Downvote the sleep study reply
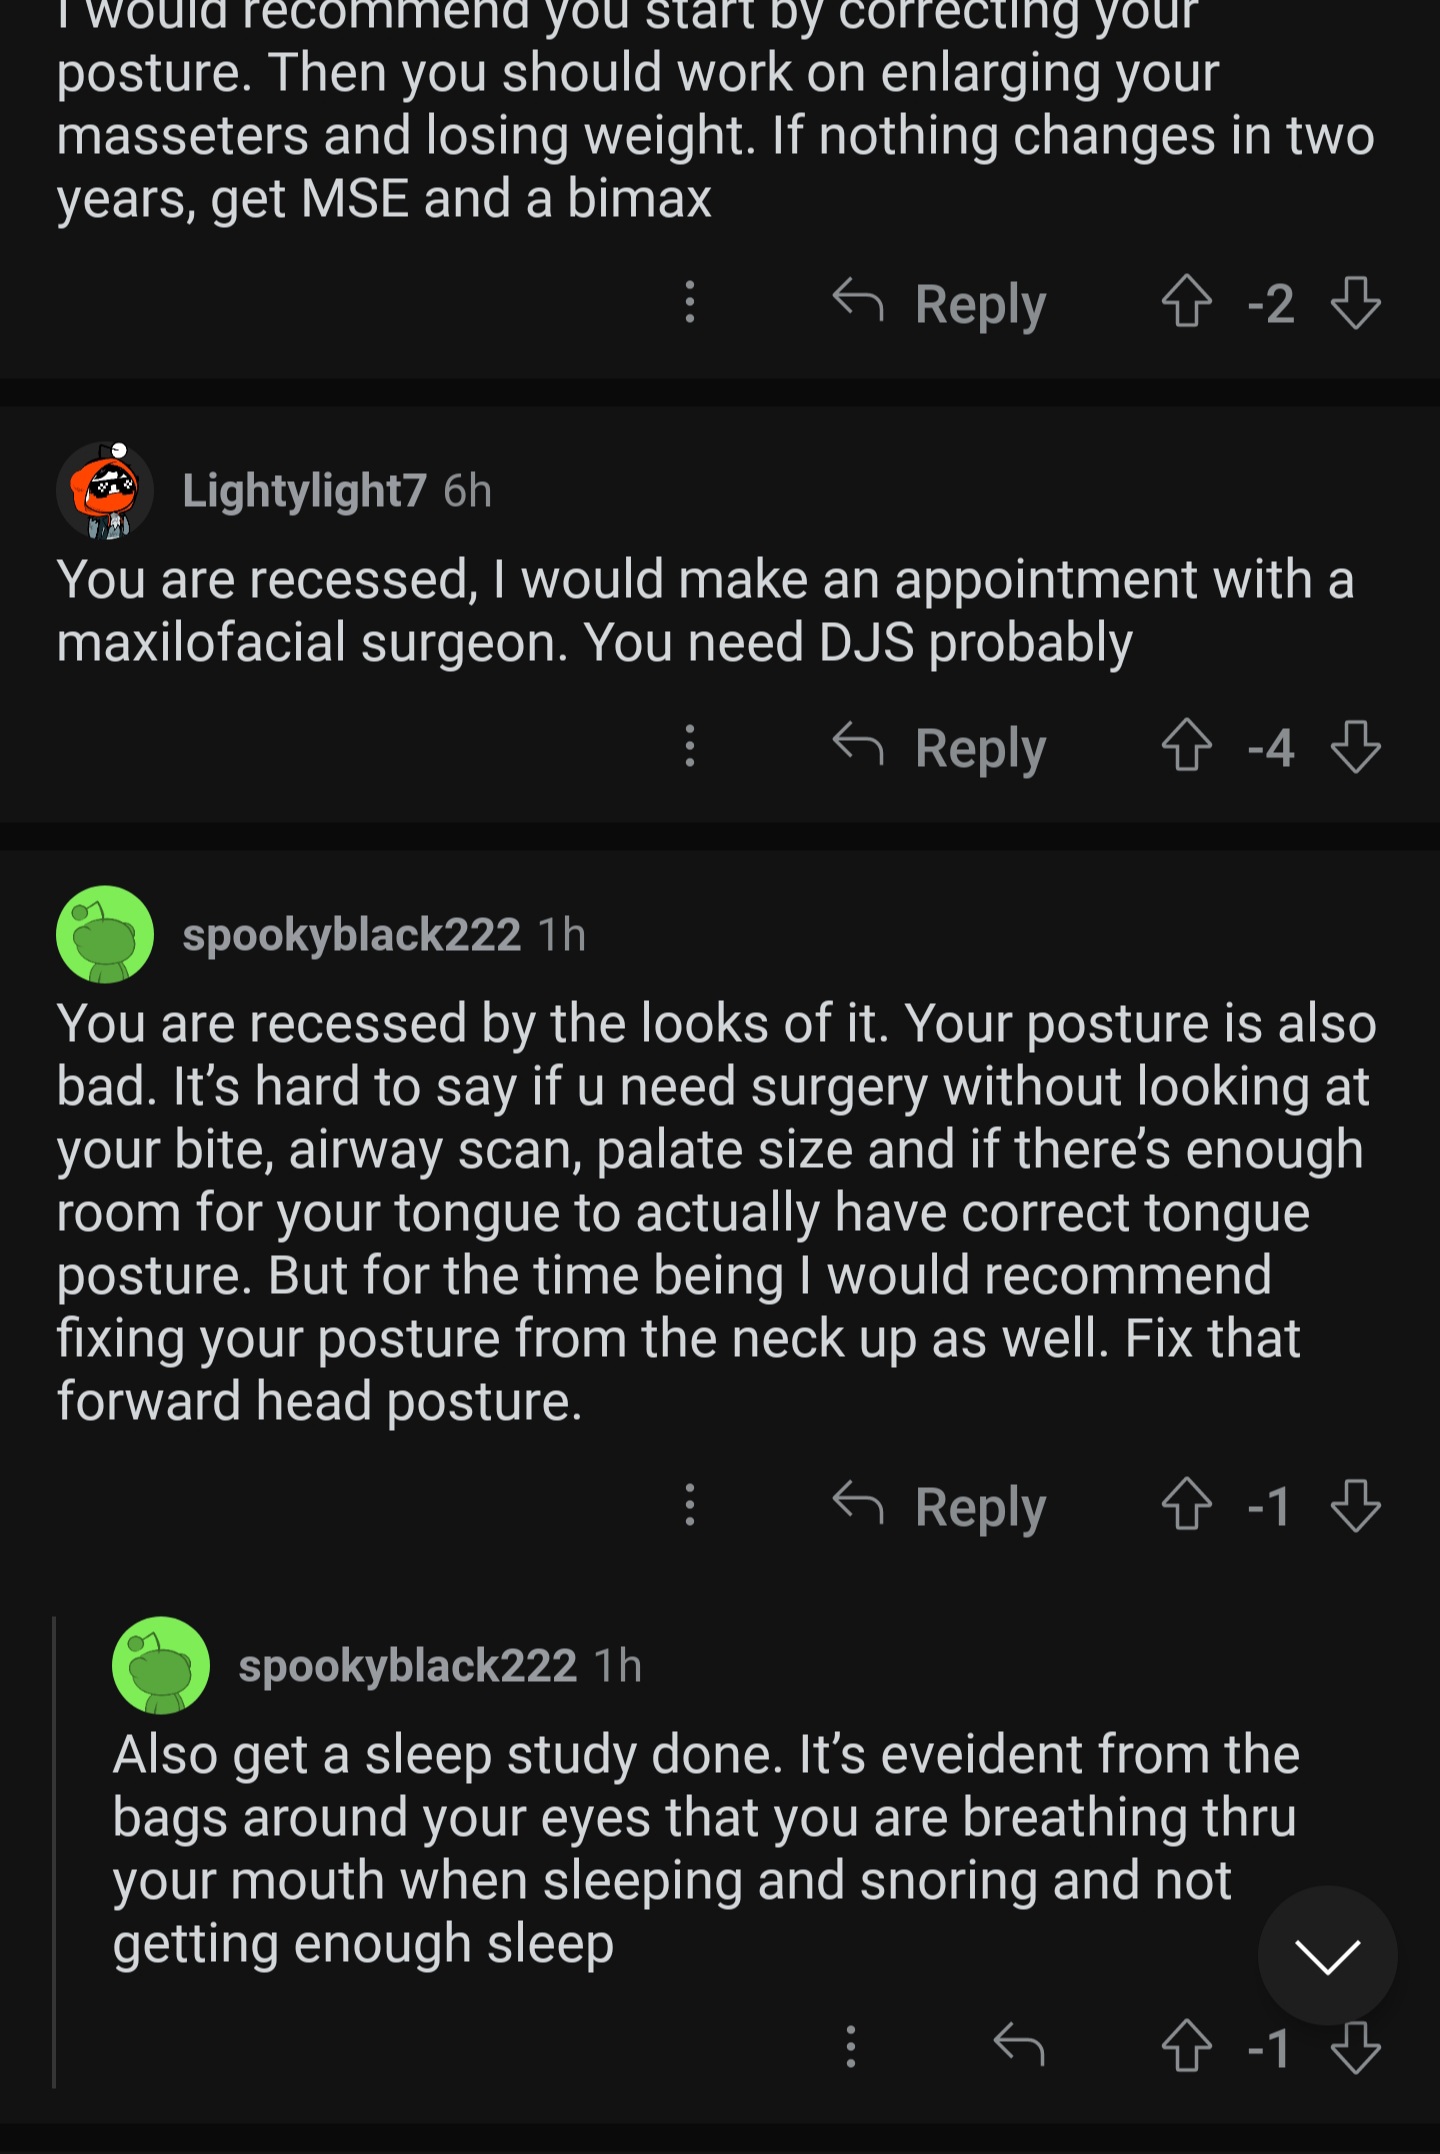The image size is (1440, 2154). pos(1356,2046)
